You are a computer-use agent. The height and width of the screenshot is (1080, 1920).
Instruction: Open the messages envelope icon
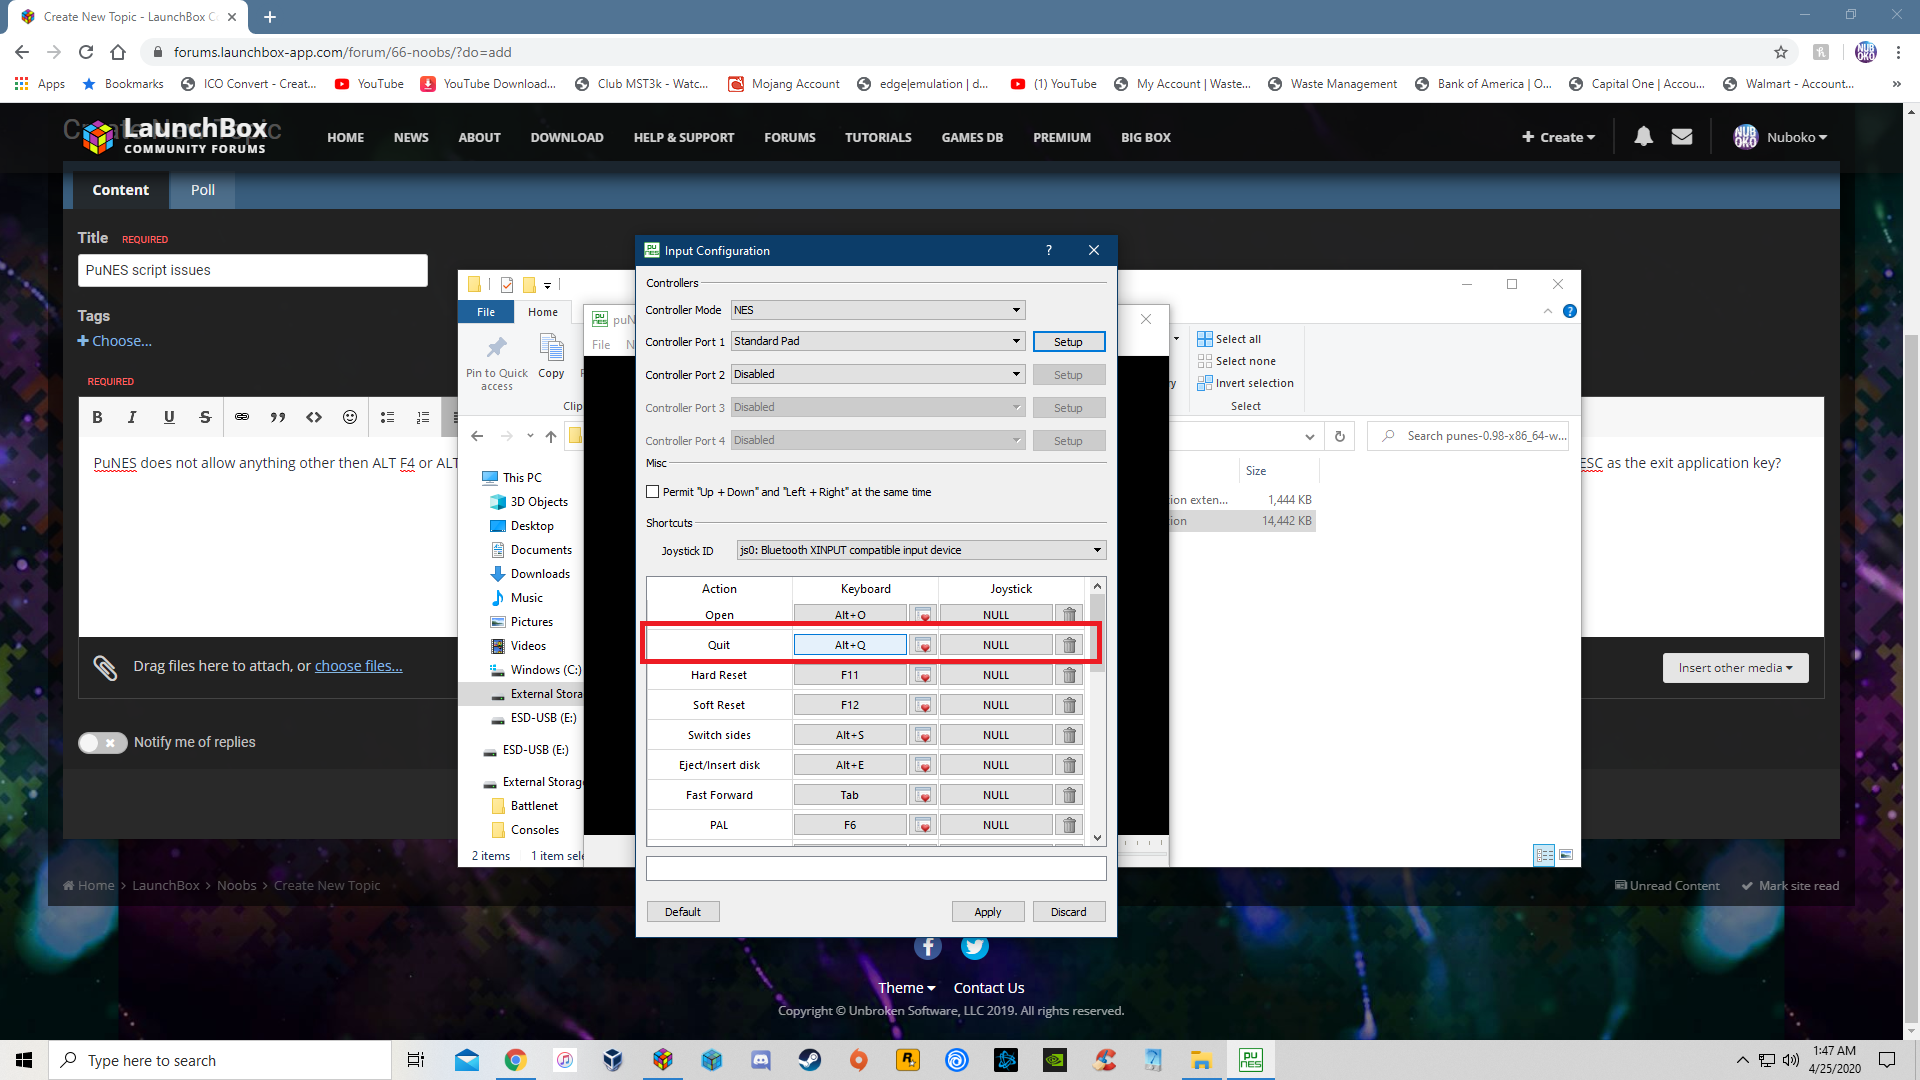[1682, 137]
